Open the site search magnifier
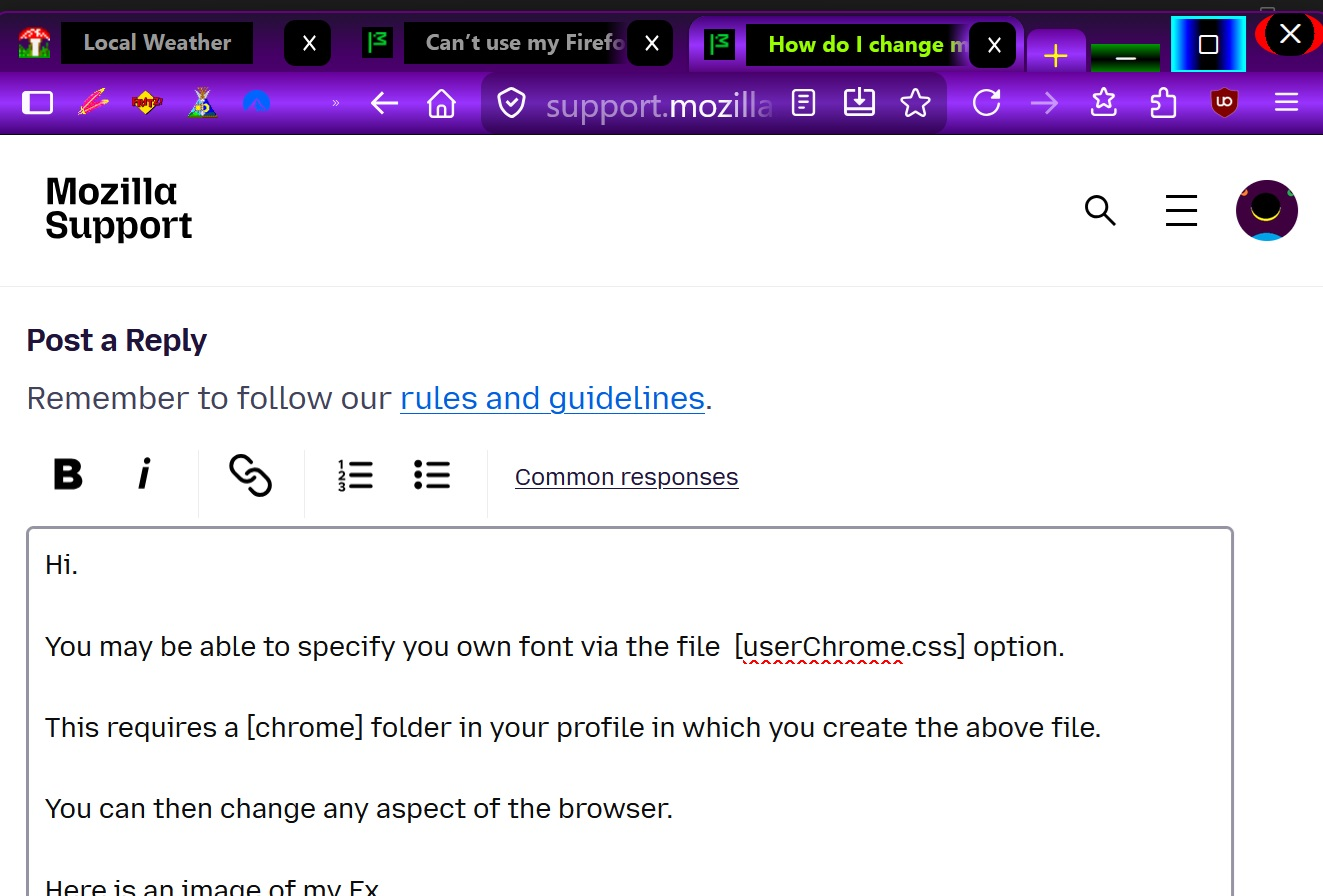This screenshot has height=896, width=1323. (1100, 210)
